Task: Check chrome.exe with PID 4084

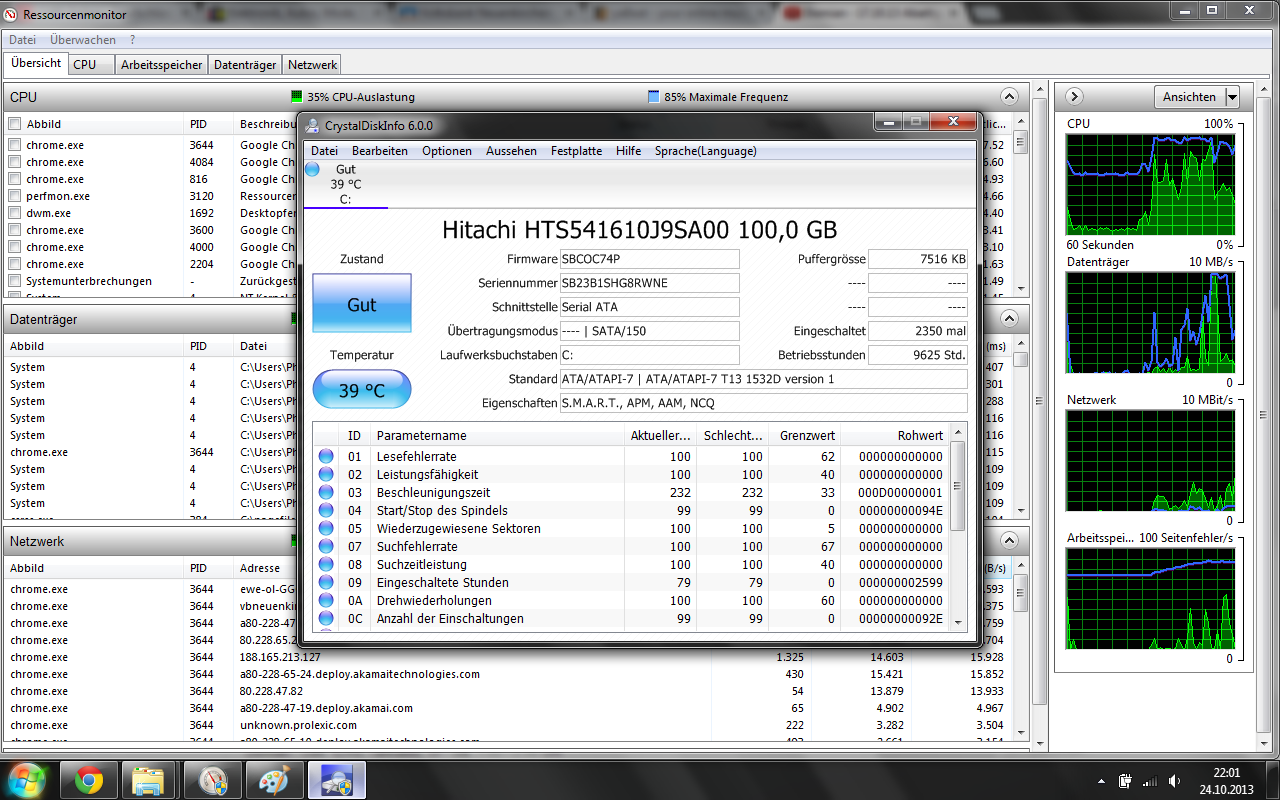Action: click(14, 162)
